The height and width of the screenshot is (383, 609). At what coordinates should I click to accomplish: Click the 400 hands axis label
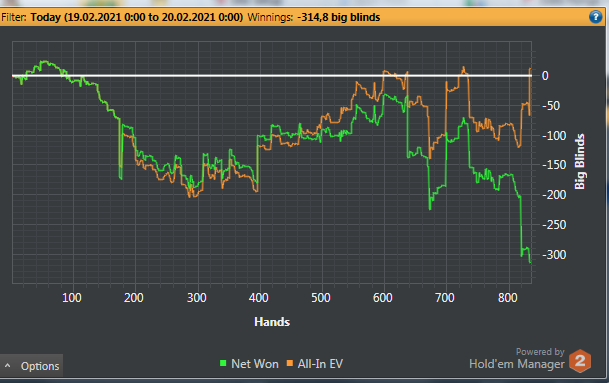(x=258, y=298)
